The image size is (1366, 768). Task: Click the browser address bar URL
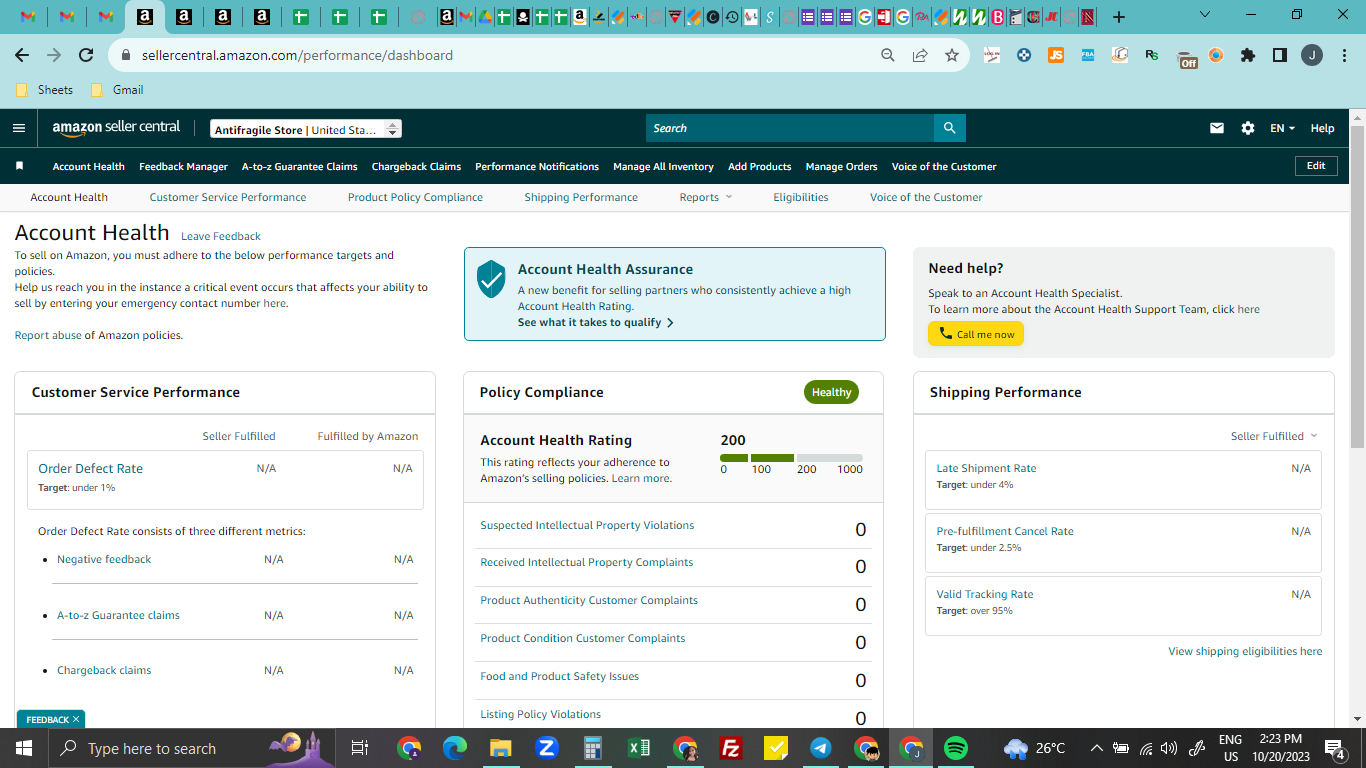click(x=297, y=56)
